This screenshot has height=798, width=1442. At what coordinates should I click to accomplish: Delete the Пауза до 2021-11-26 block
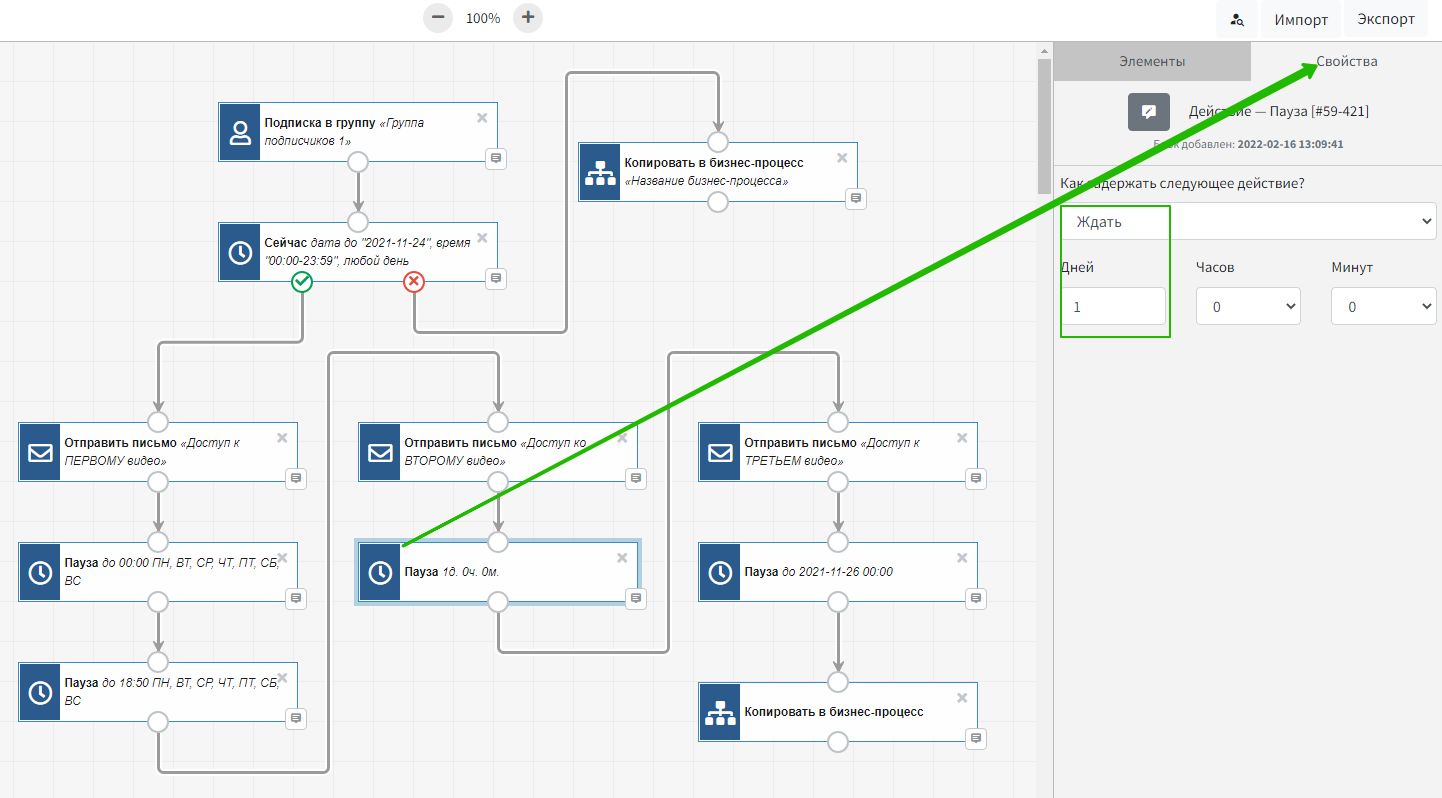tap(962, 558)
